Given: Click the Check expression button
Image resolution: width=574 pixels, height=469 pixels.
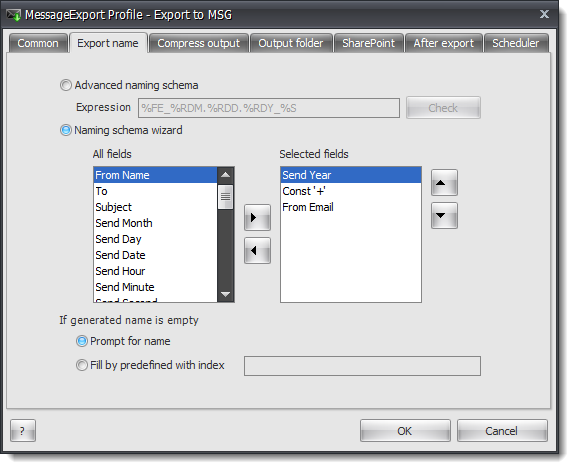Looking at the screenshot, I should pyautogui.click(x=443, y=108).
